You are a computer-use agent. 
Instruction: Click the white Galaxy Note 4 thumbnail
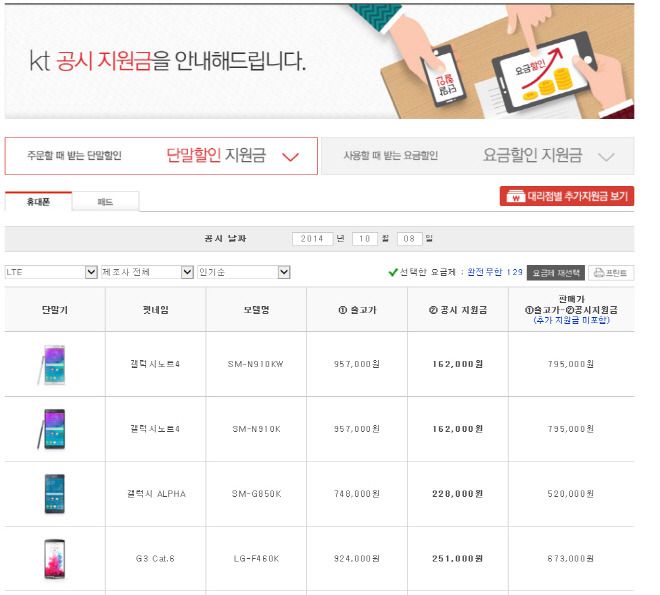53,364
